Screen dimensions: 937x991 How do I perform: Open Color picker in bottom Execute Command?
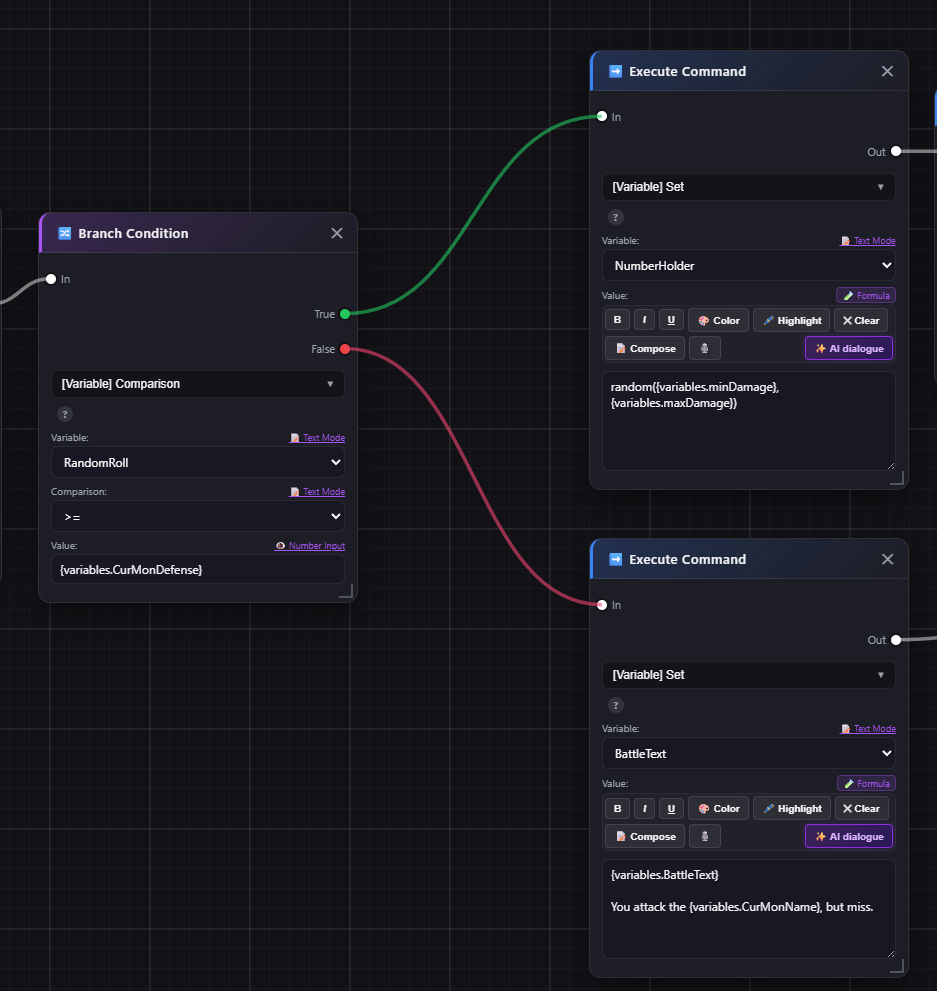point(718,808)
